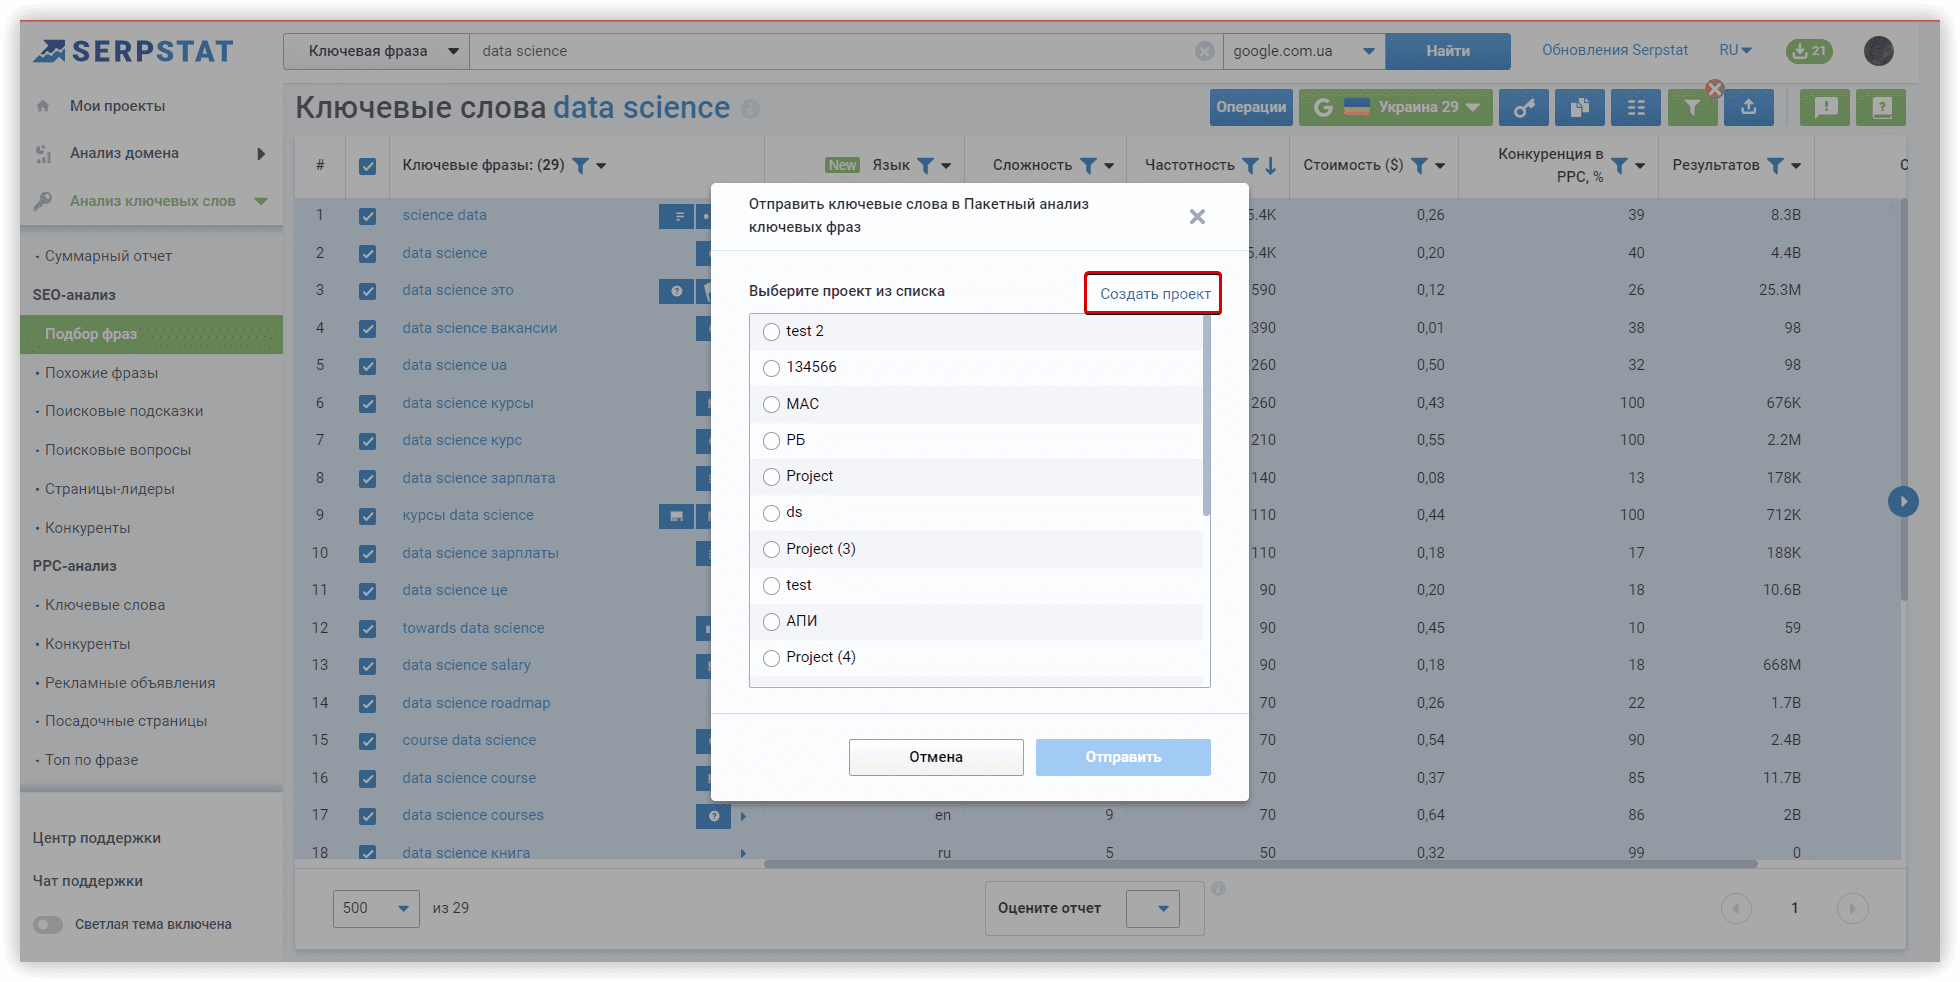Image resolution: width=1960 pixels, height=982 pixels.
Task: Click the export upload icon
Action: (1748, 108)
